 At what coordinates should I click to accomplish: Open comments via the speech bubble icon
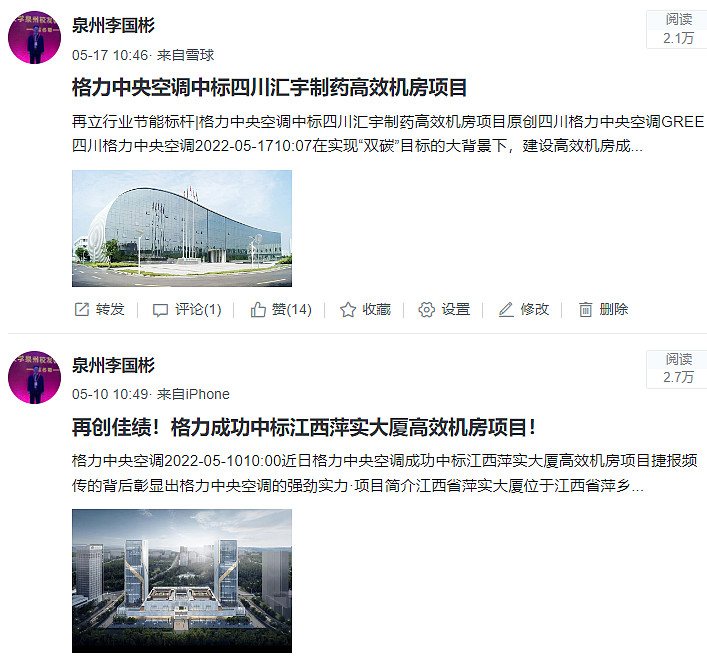pyautogui.click(x=160, y=310)
